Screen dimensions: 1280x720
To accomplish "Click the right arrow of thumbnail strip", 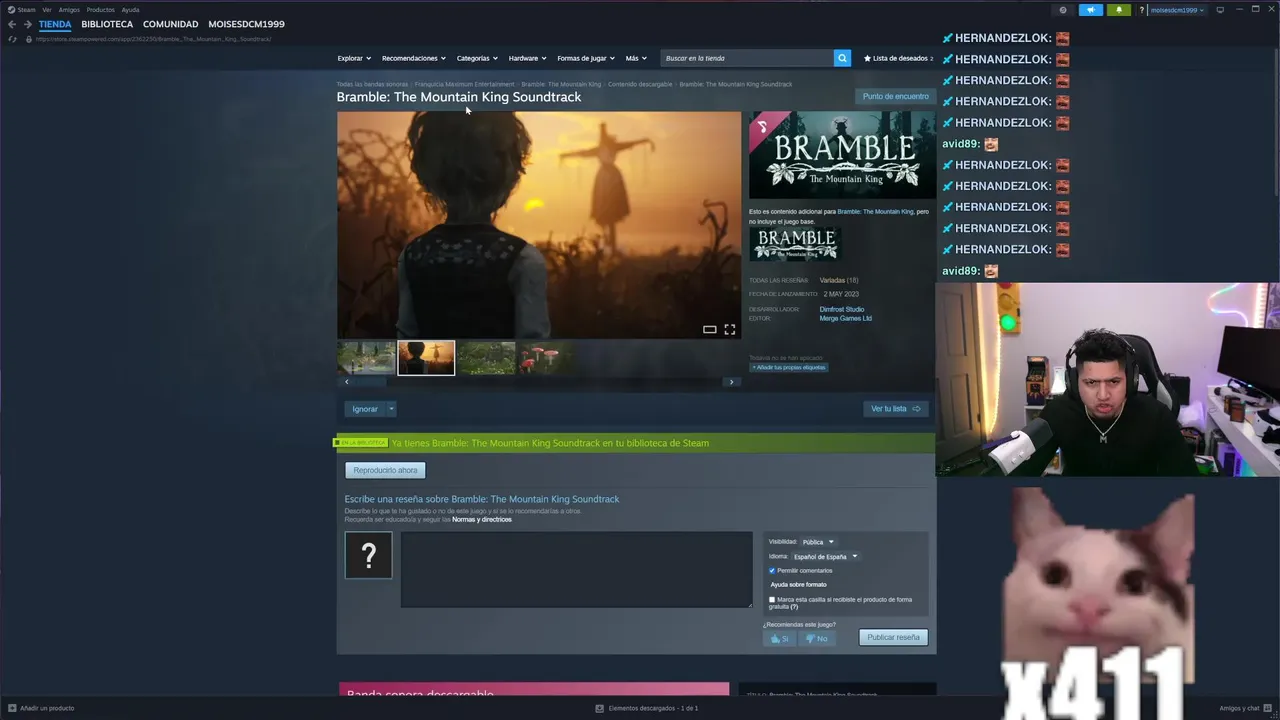I will coord(731,382).
